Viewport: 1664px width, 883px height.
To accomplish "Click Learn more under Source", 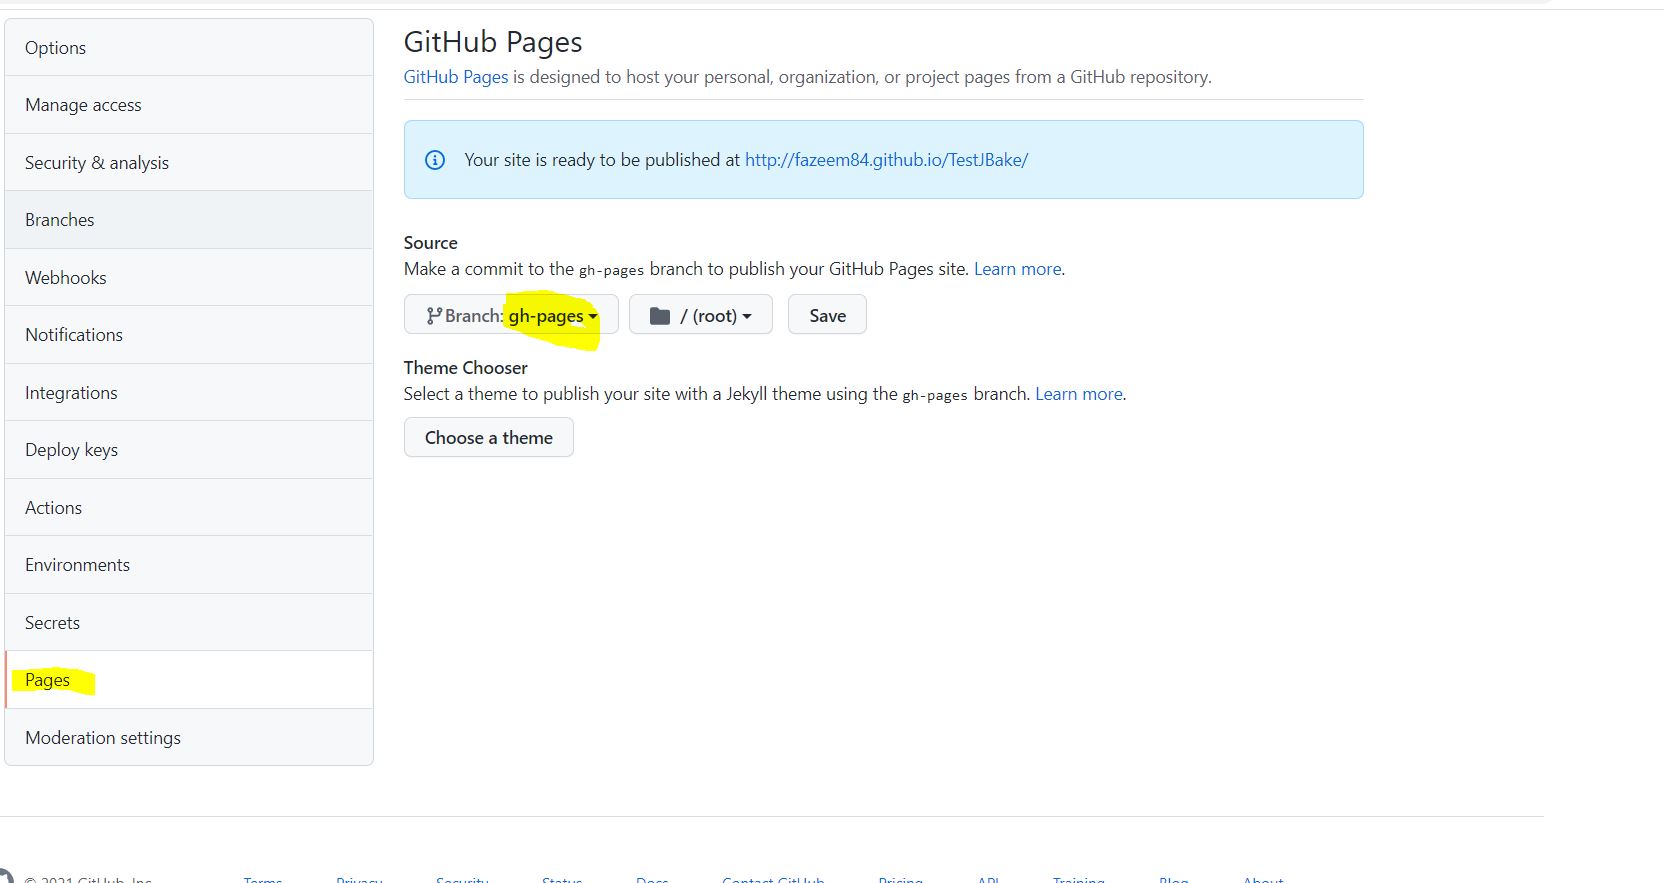I will [1018, 269].
